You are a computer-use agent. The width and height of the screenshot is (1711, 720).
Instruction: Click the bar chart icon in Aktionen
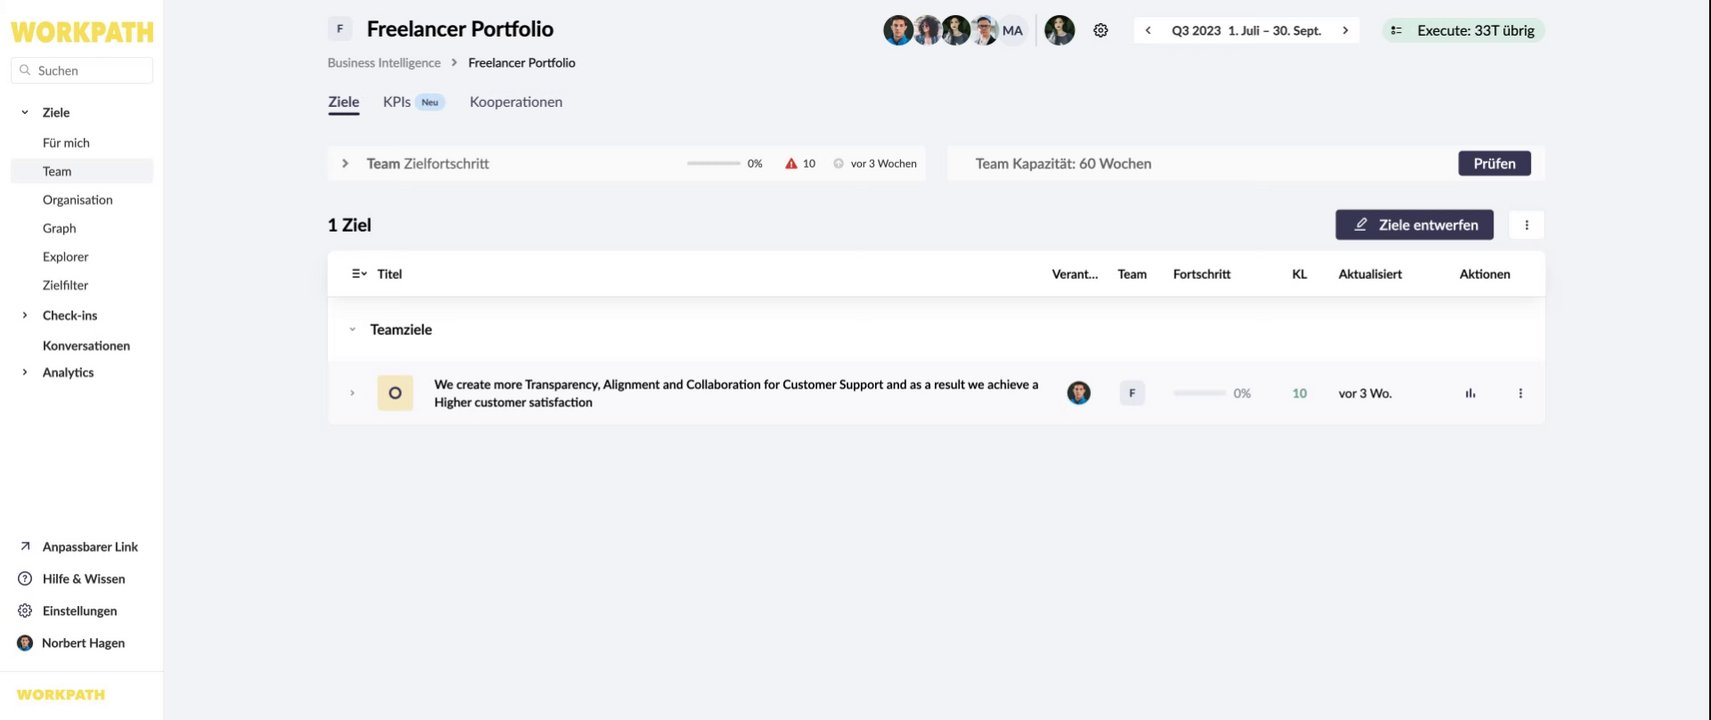(x=1470, y=394)
